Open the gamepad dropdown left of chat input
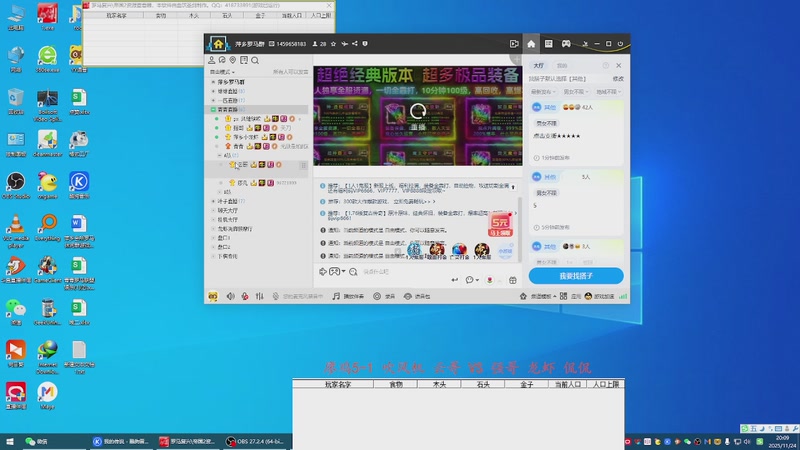The image size is (800, 450). (x=337, y=272)
